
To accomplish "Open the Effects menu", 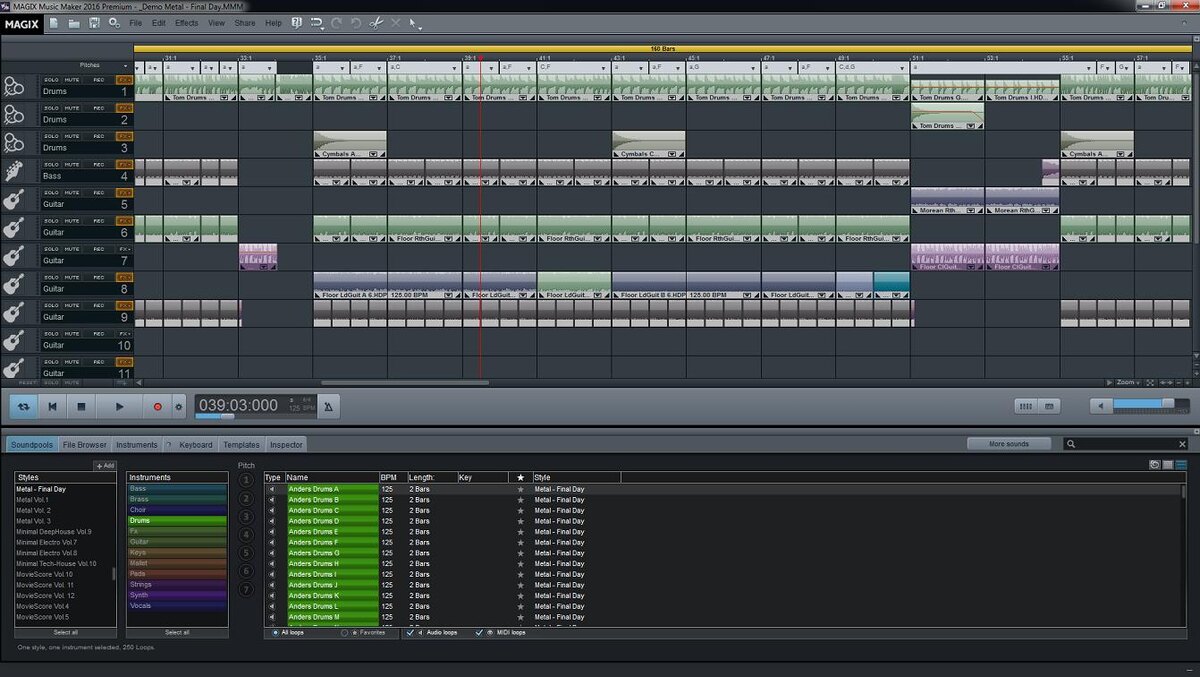I will coord(186,23).
